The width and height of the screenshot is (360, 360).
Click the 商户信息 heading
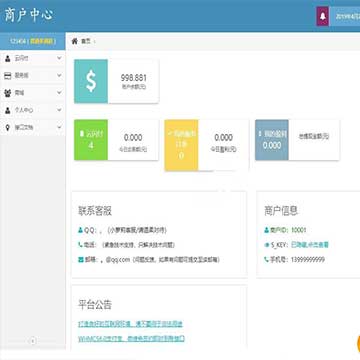pos(281,211)
